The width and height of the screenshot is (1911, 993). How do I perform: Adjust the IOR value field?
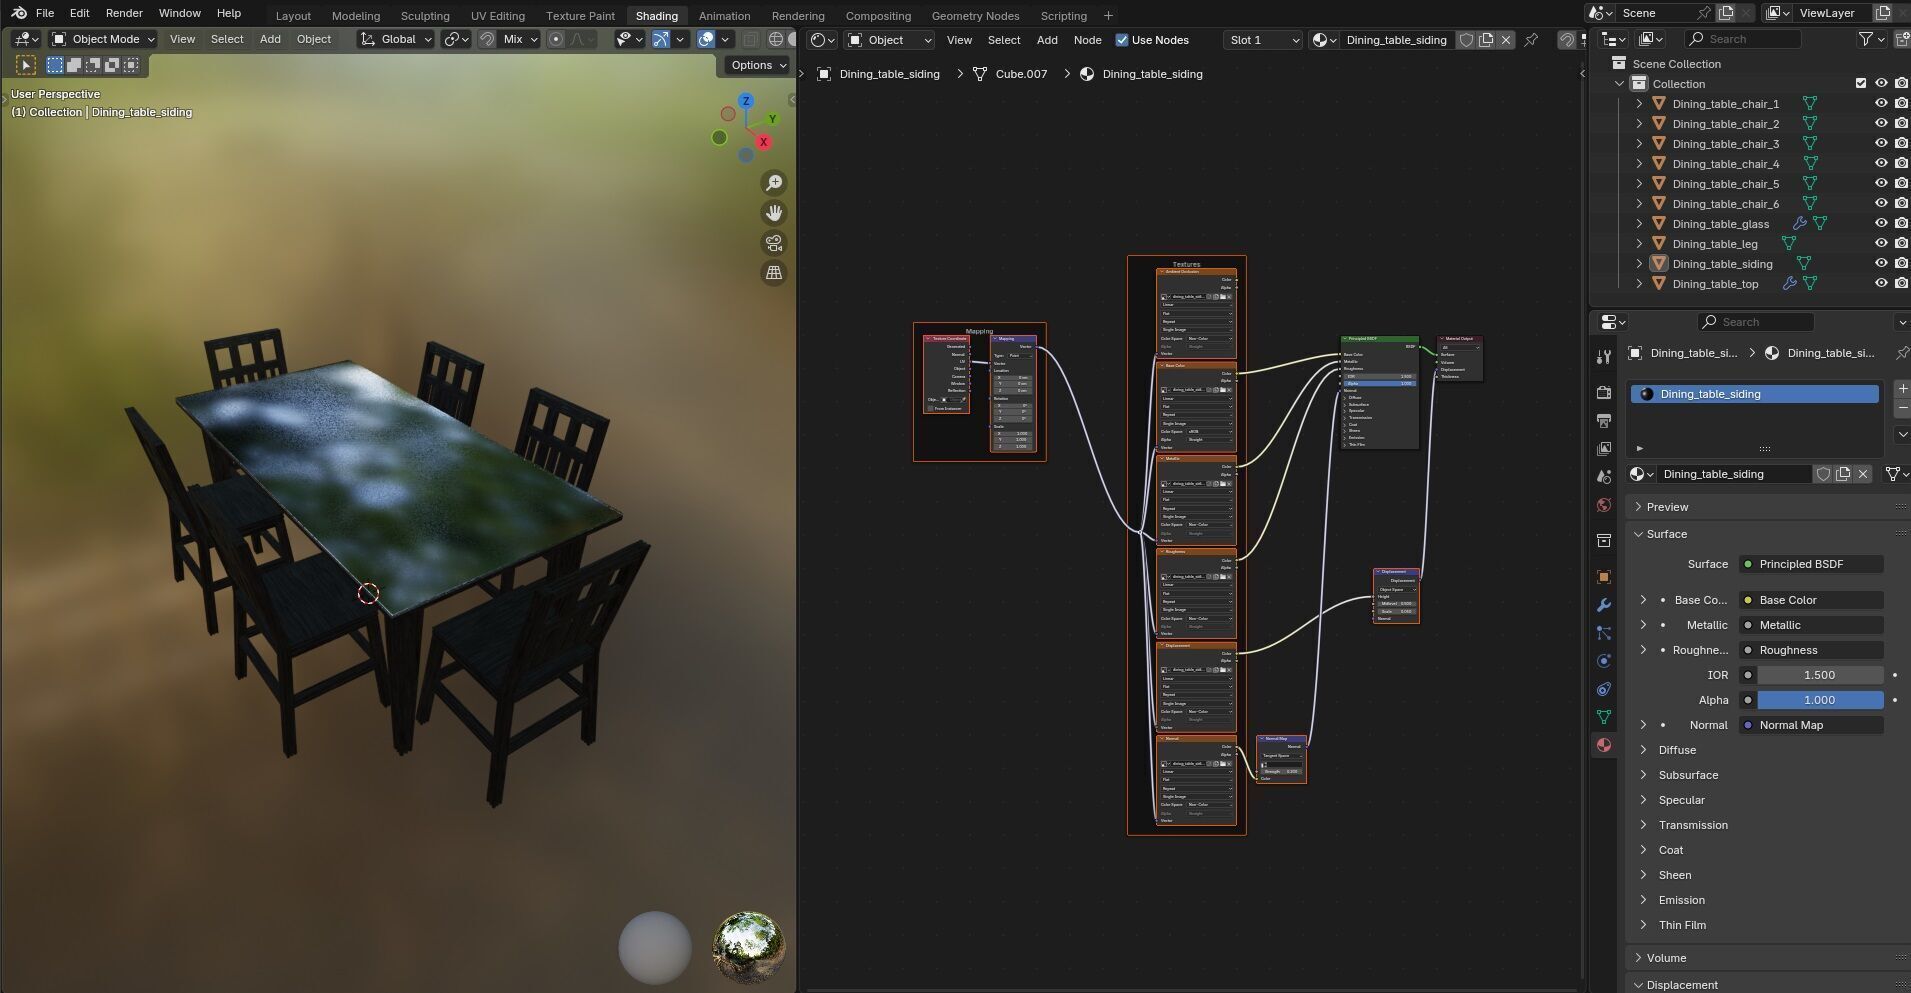click(1820, 675)
